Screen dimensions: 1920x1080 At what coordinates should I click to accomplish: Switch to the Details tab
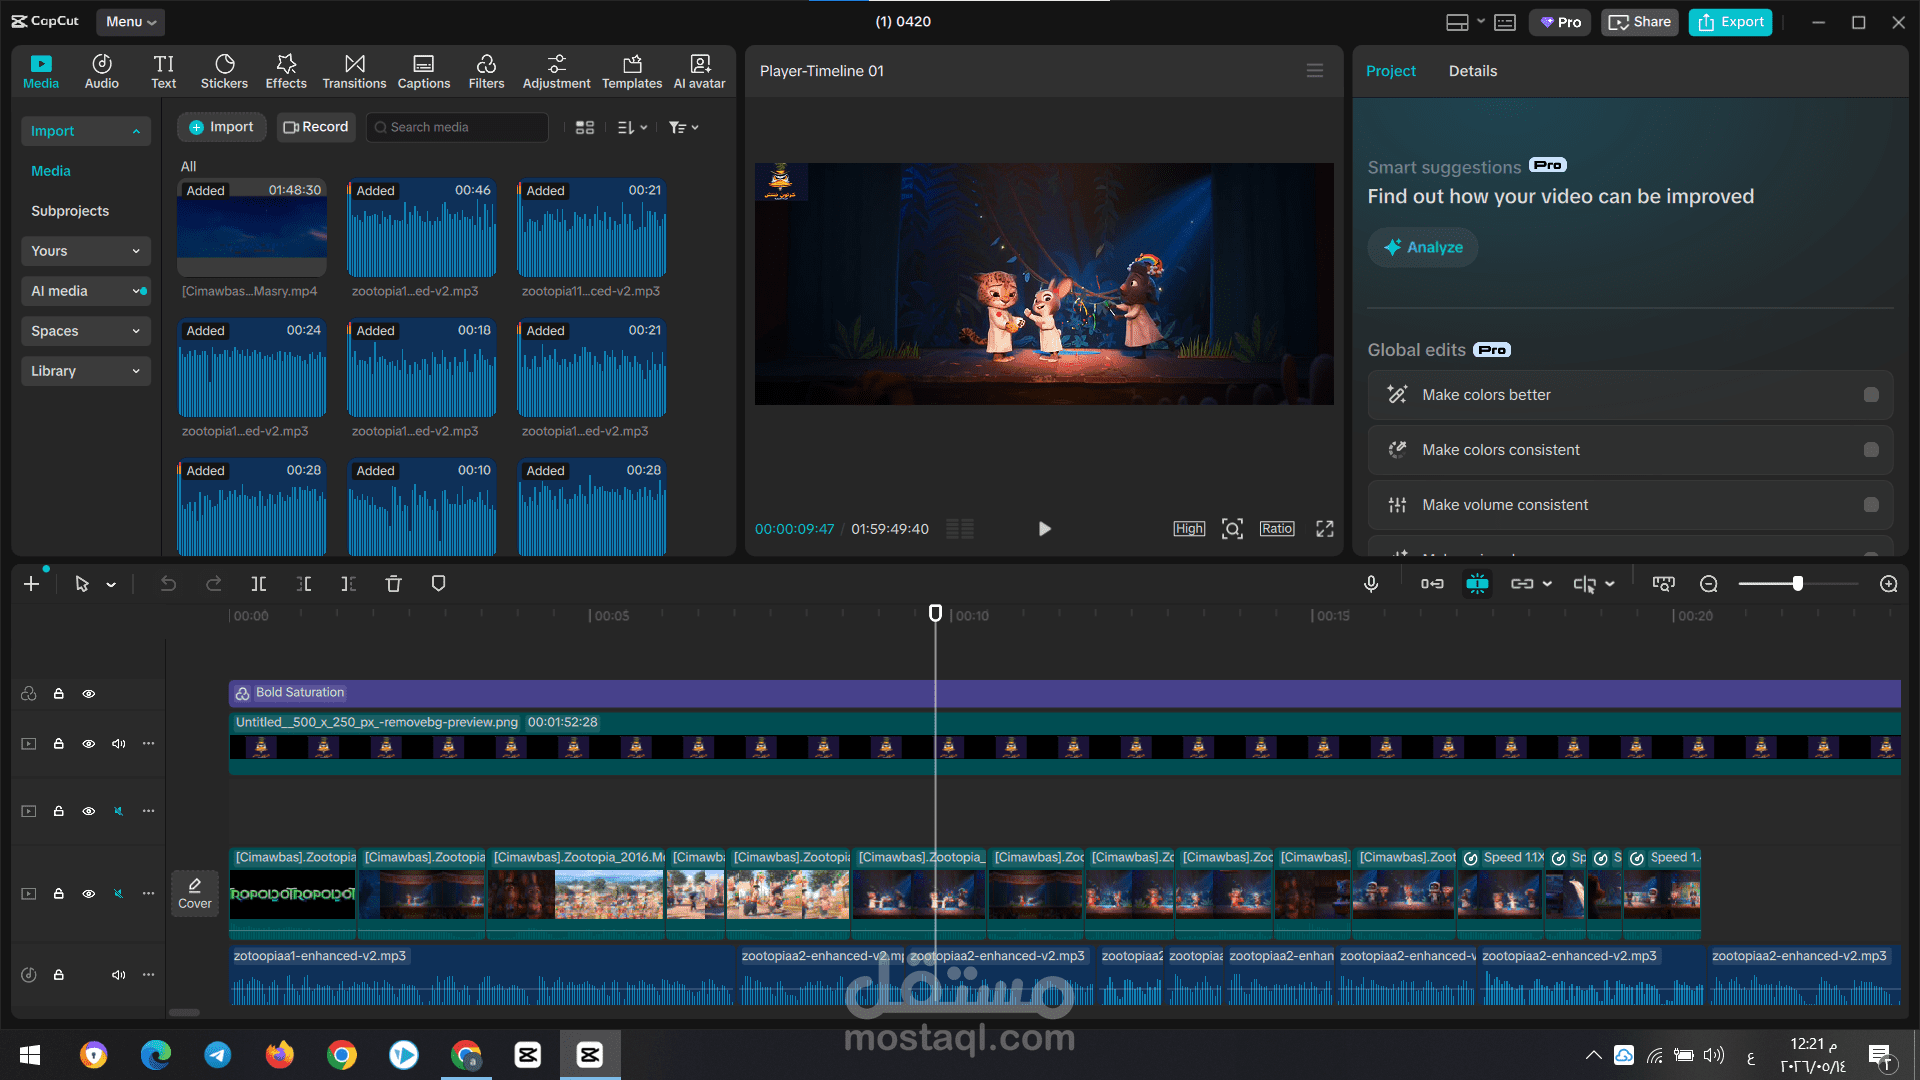coord(1473,71)
